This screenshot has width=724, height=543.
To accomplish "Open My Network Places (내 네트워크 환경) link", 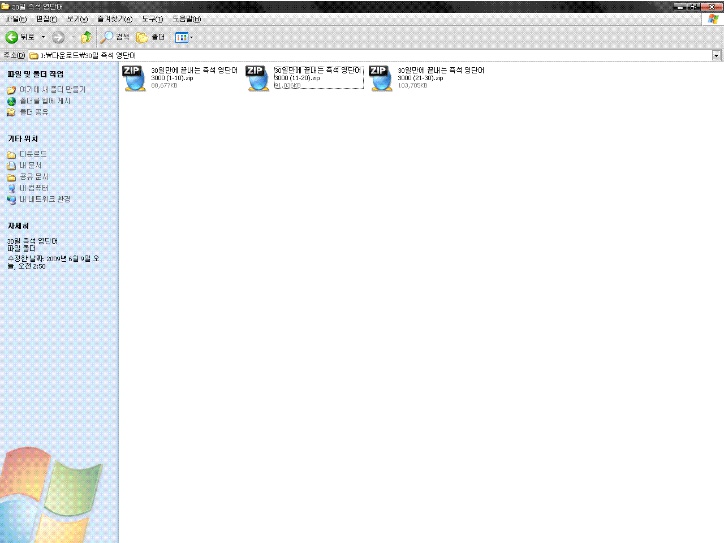I will [45, 199].
